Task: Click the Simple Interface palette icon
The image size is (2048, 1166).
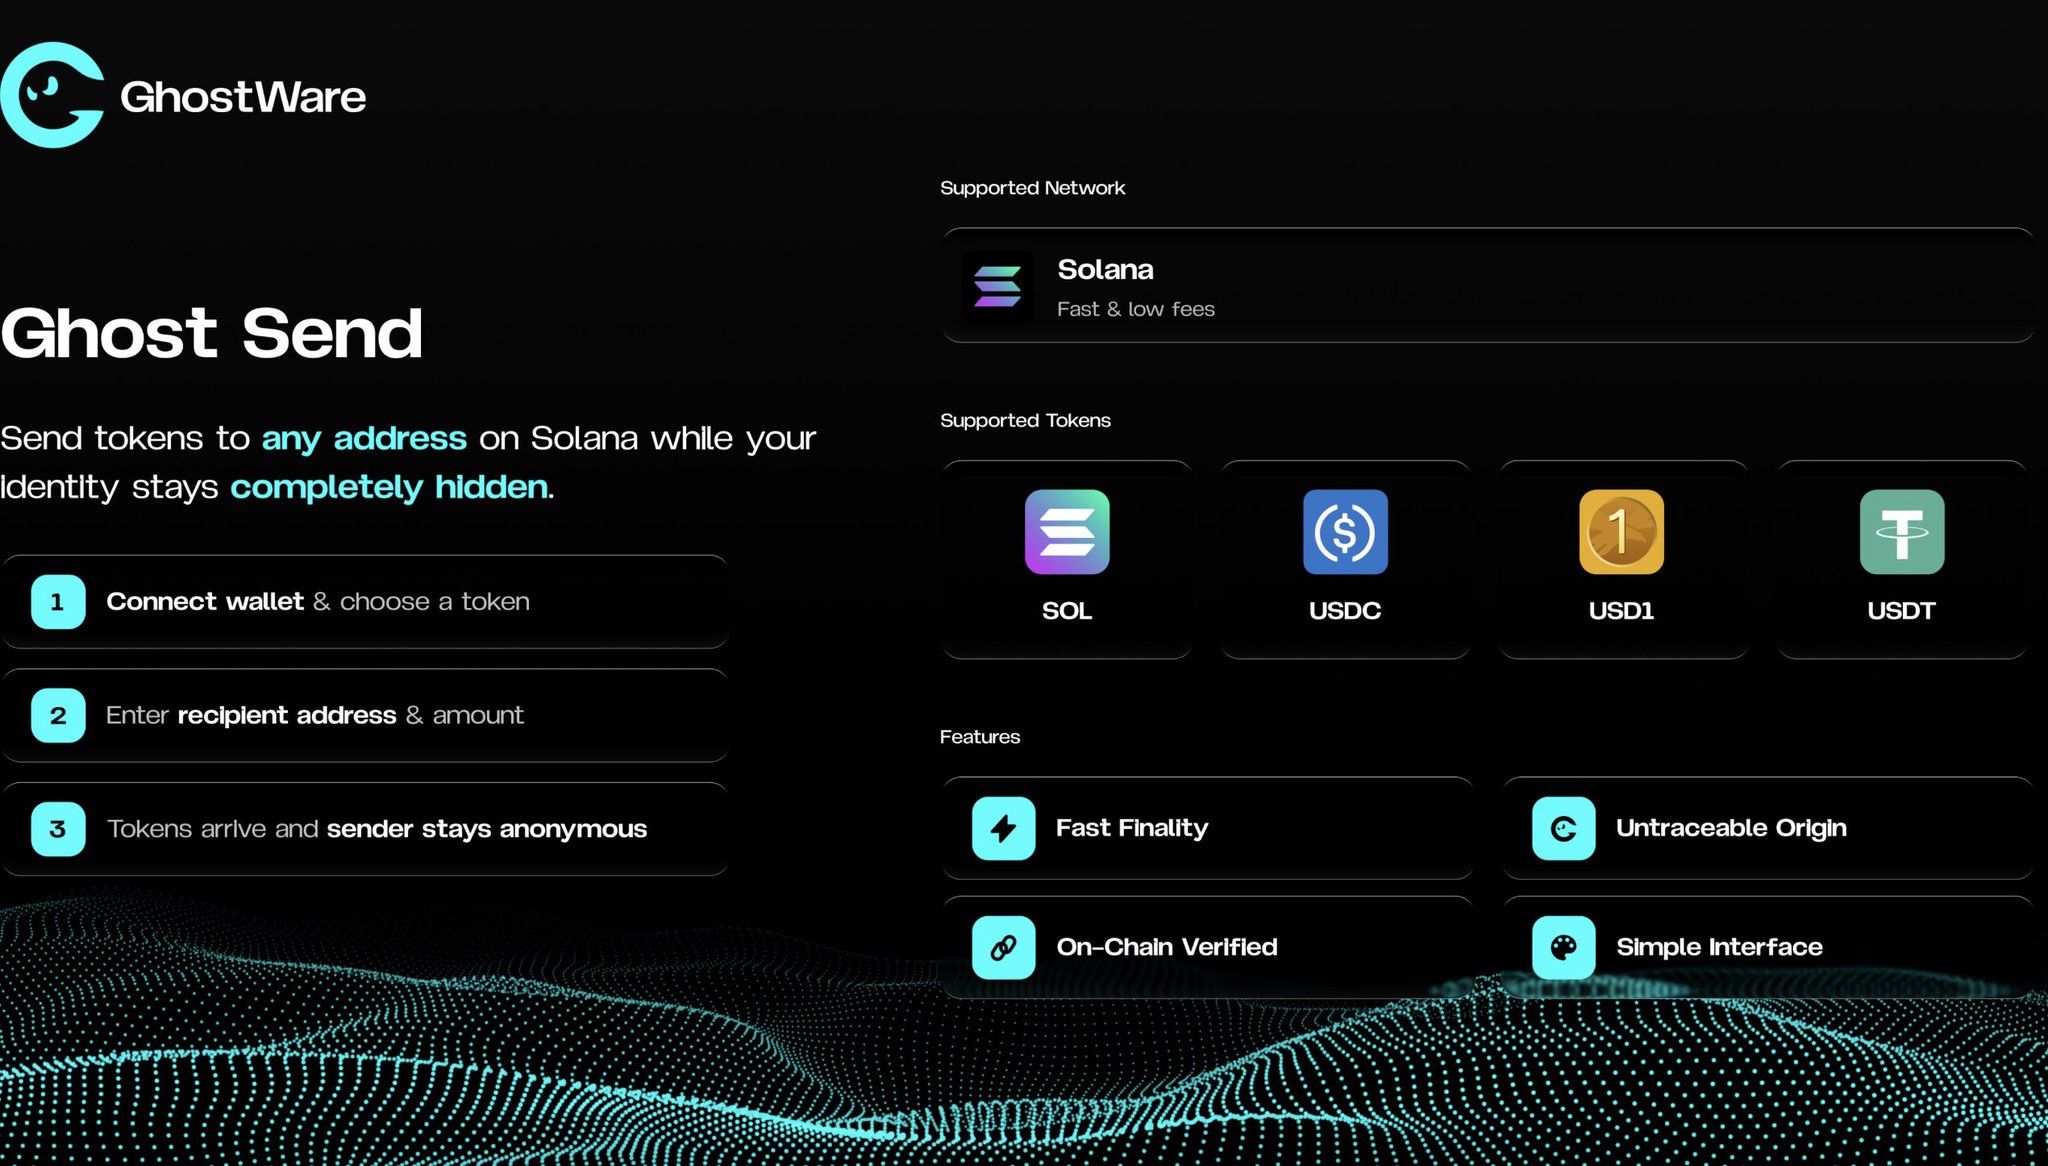Action: [1563, 947]
